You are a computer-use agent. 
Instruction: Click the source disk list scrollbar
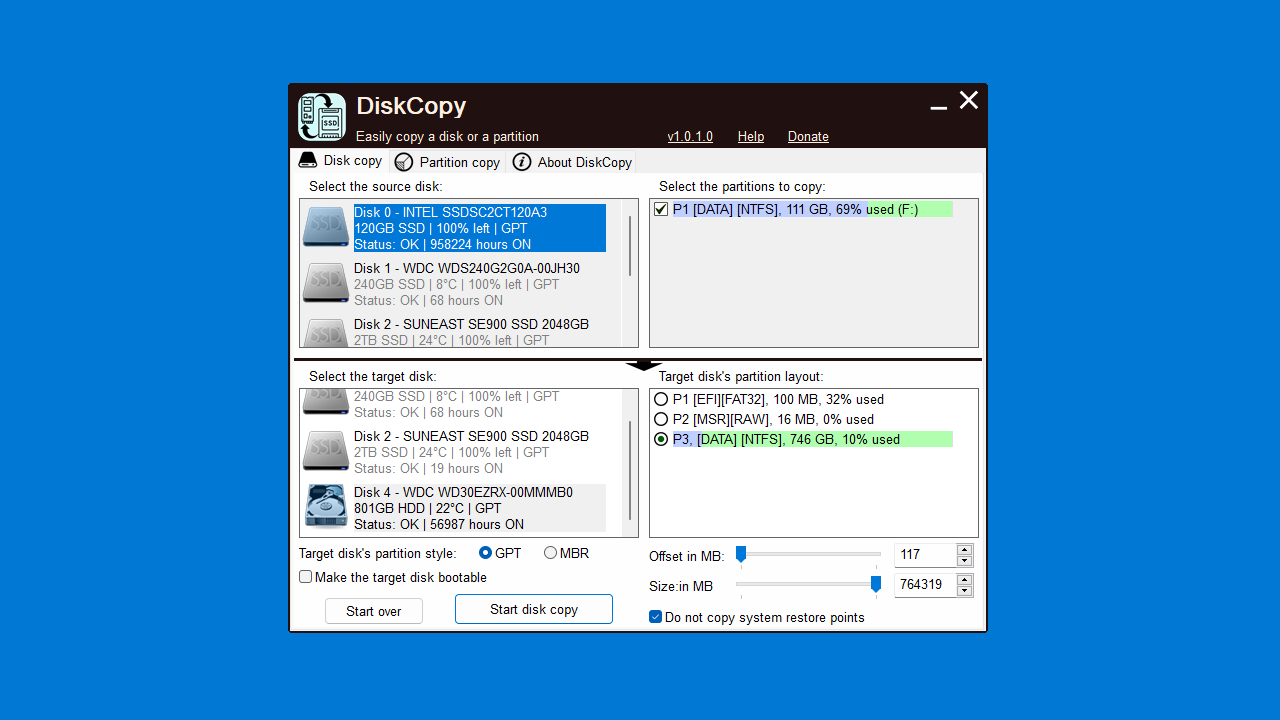pyautogui.click(x=630, y=247)
